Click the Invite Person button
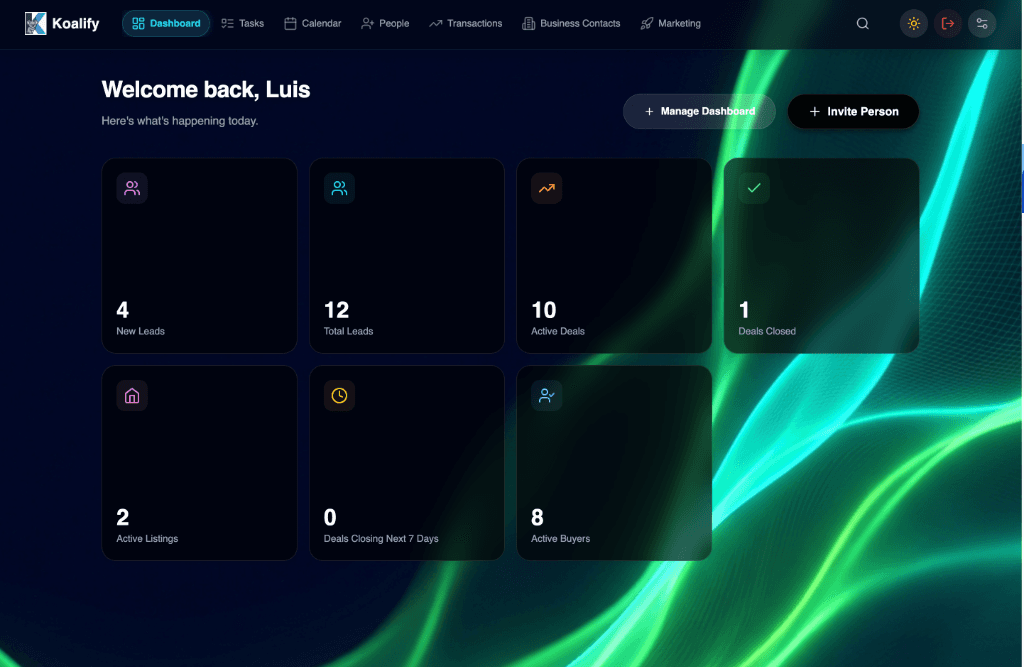 coord(853,111)
